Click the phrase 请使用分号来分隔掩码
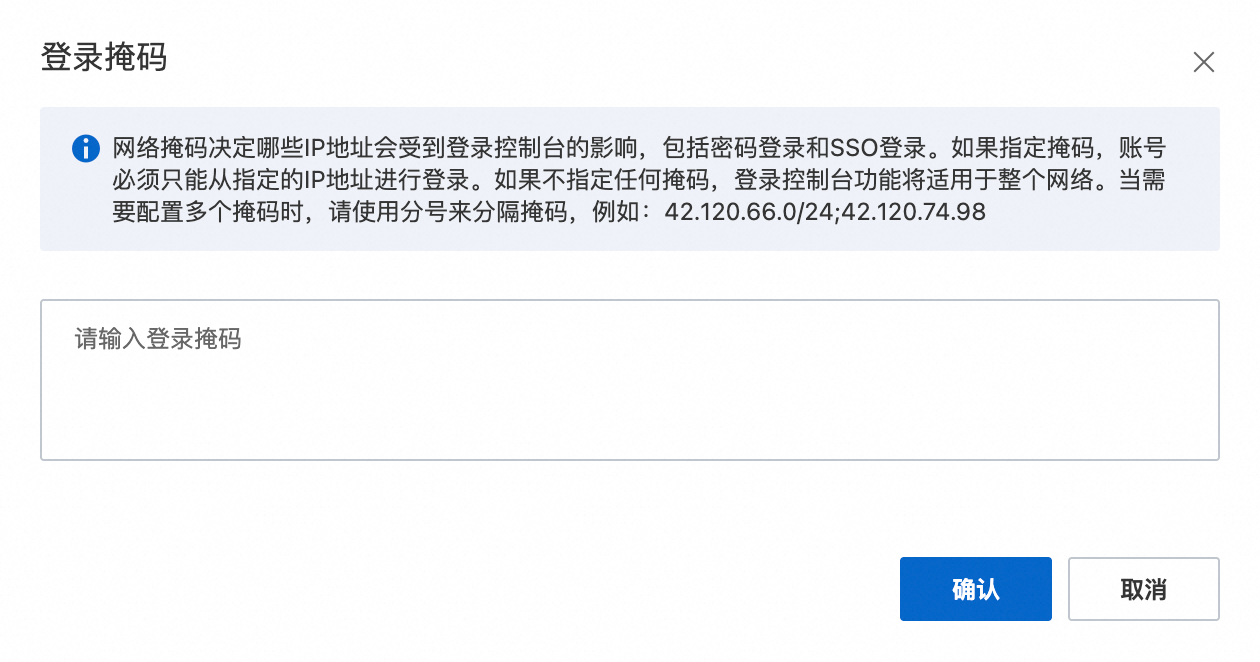This screenshot has width=1260, height=662. (447, 213)
